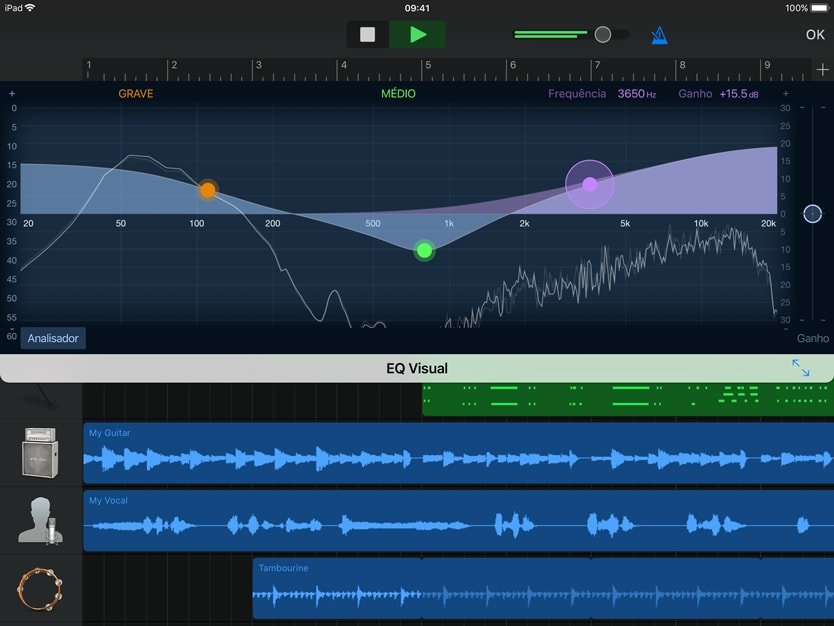Viewport: 834px width, 626px height.
Task: Stop playback with the square button
Action: [368, 35]
